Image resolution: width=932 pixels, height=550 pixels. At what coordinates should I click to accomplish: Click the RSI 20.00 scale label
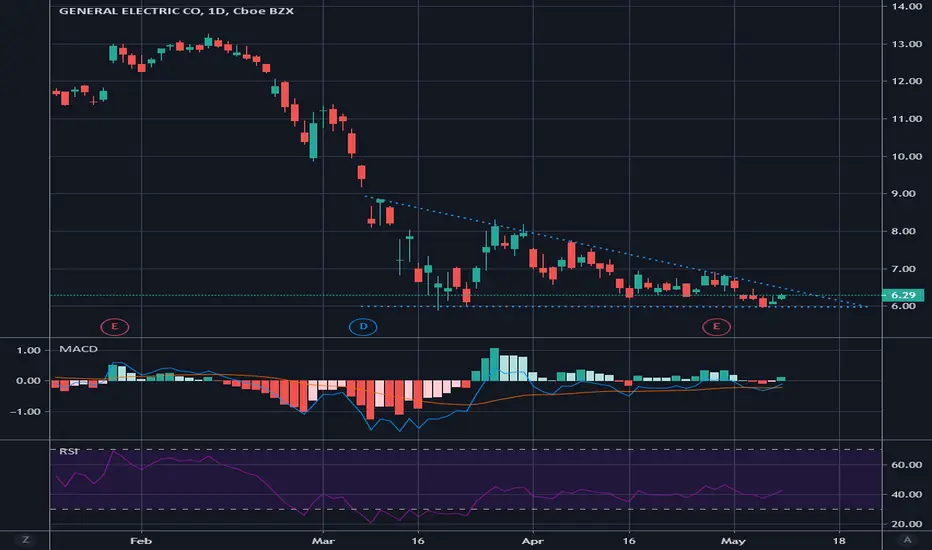click(906, 524)
